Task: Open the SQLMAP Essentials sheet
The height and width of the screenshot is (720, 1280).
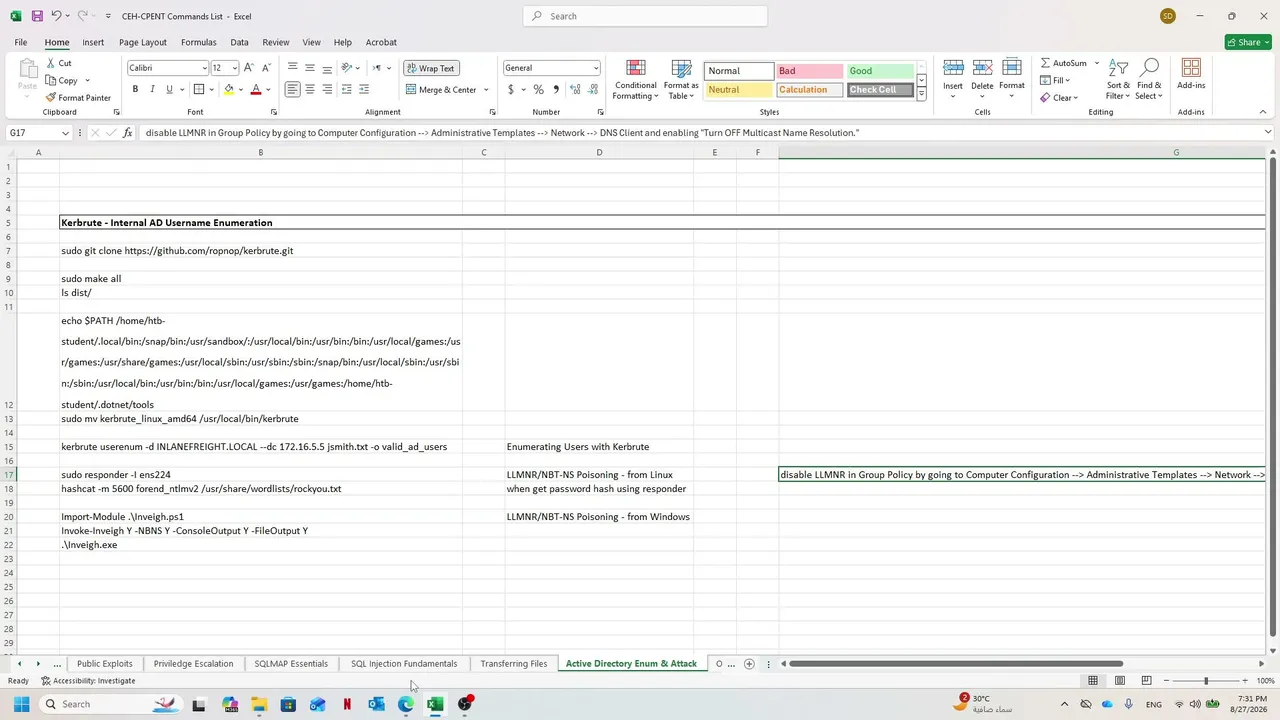Action: [x=291, y=664]
